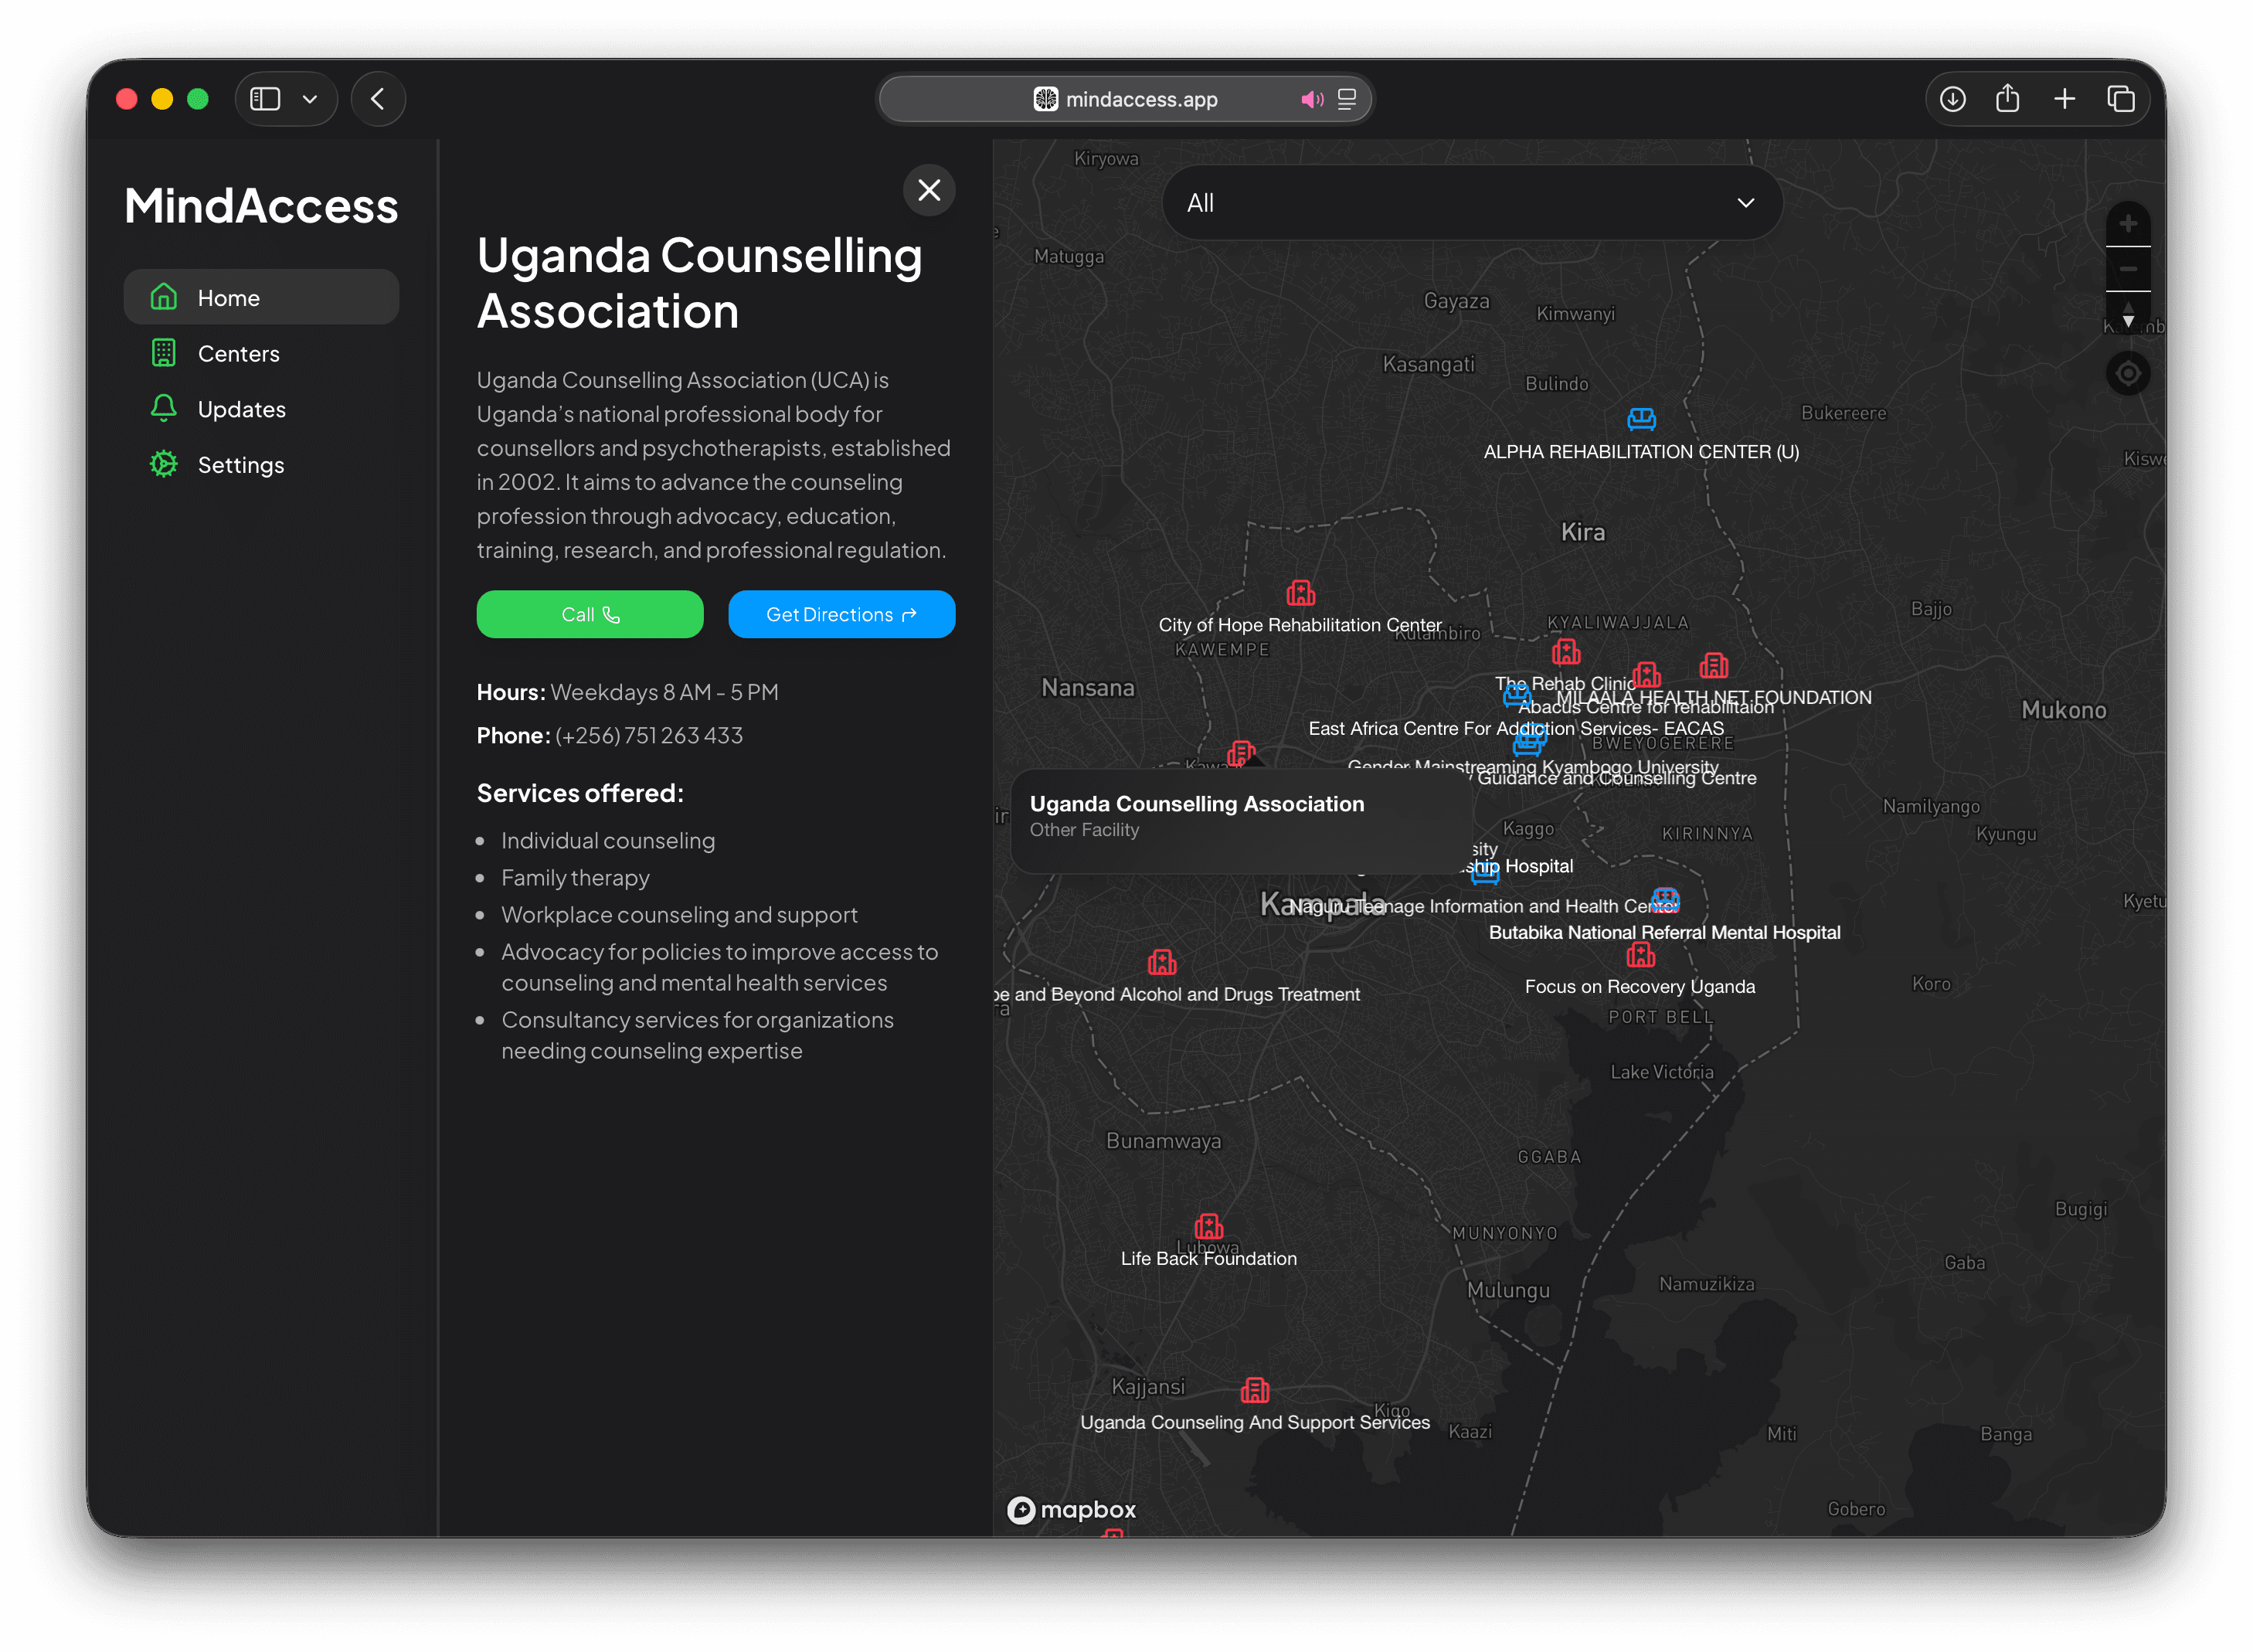Select the Alpha Rehabilitation Center map marker
Viewport: 2253px width, 1652px height.
click(1641, 419)
